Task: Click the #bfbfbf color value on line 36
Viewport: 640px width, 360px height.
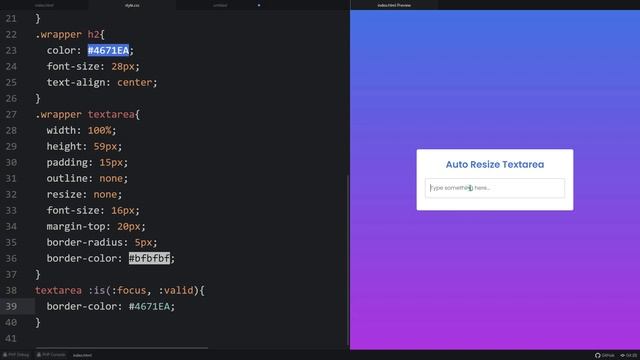Action: pos(149,258)
